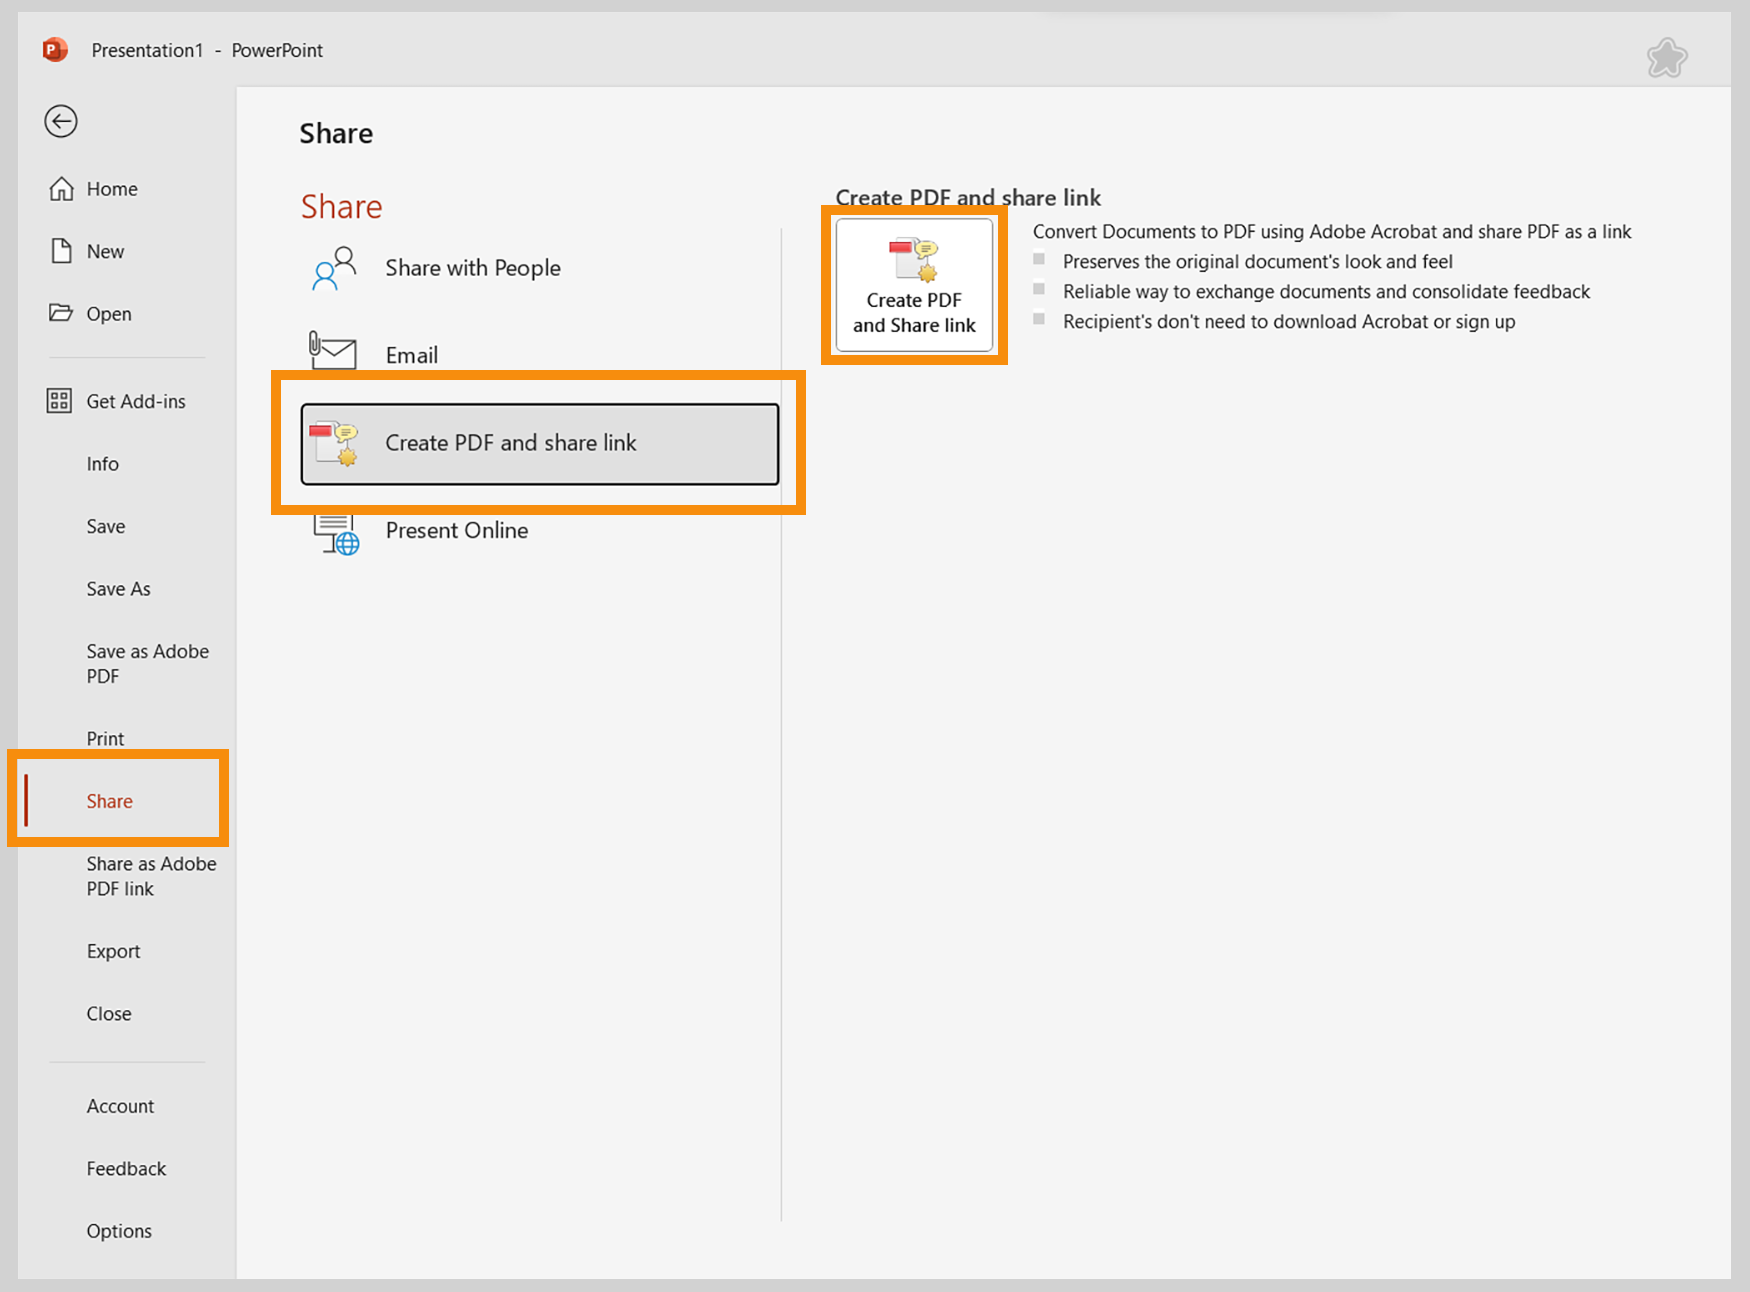
Task: Open PowerPoint Options
Action: (x=119, y=1230)
